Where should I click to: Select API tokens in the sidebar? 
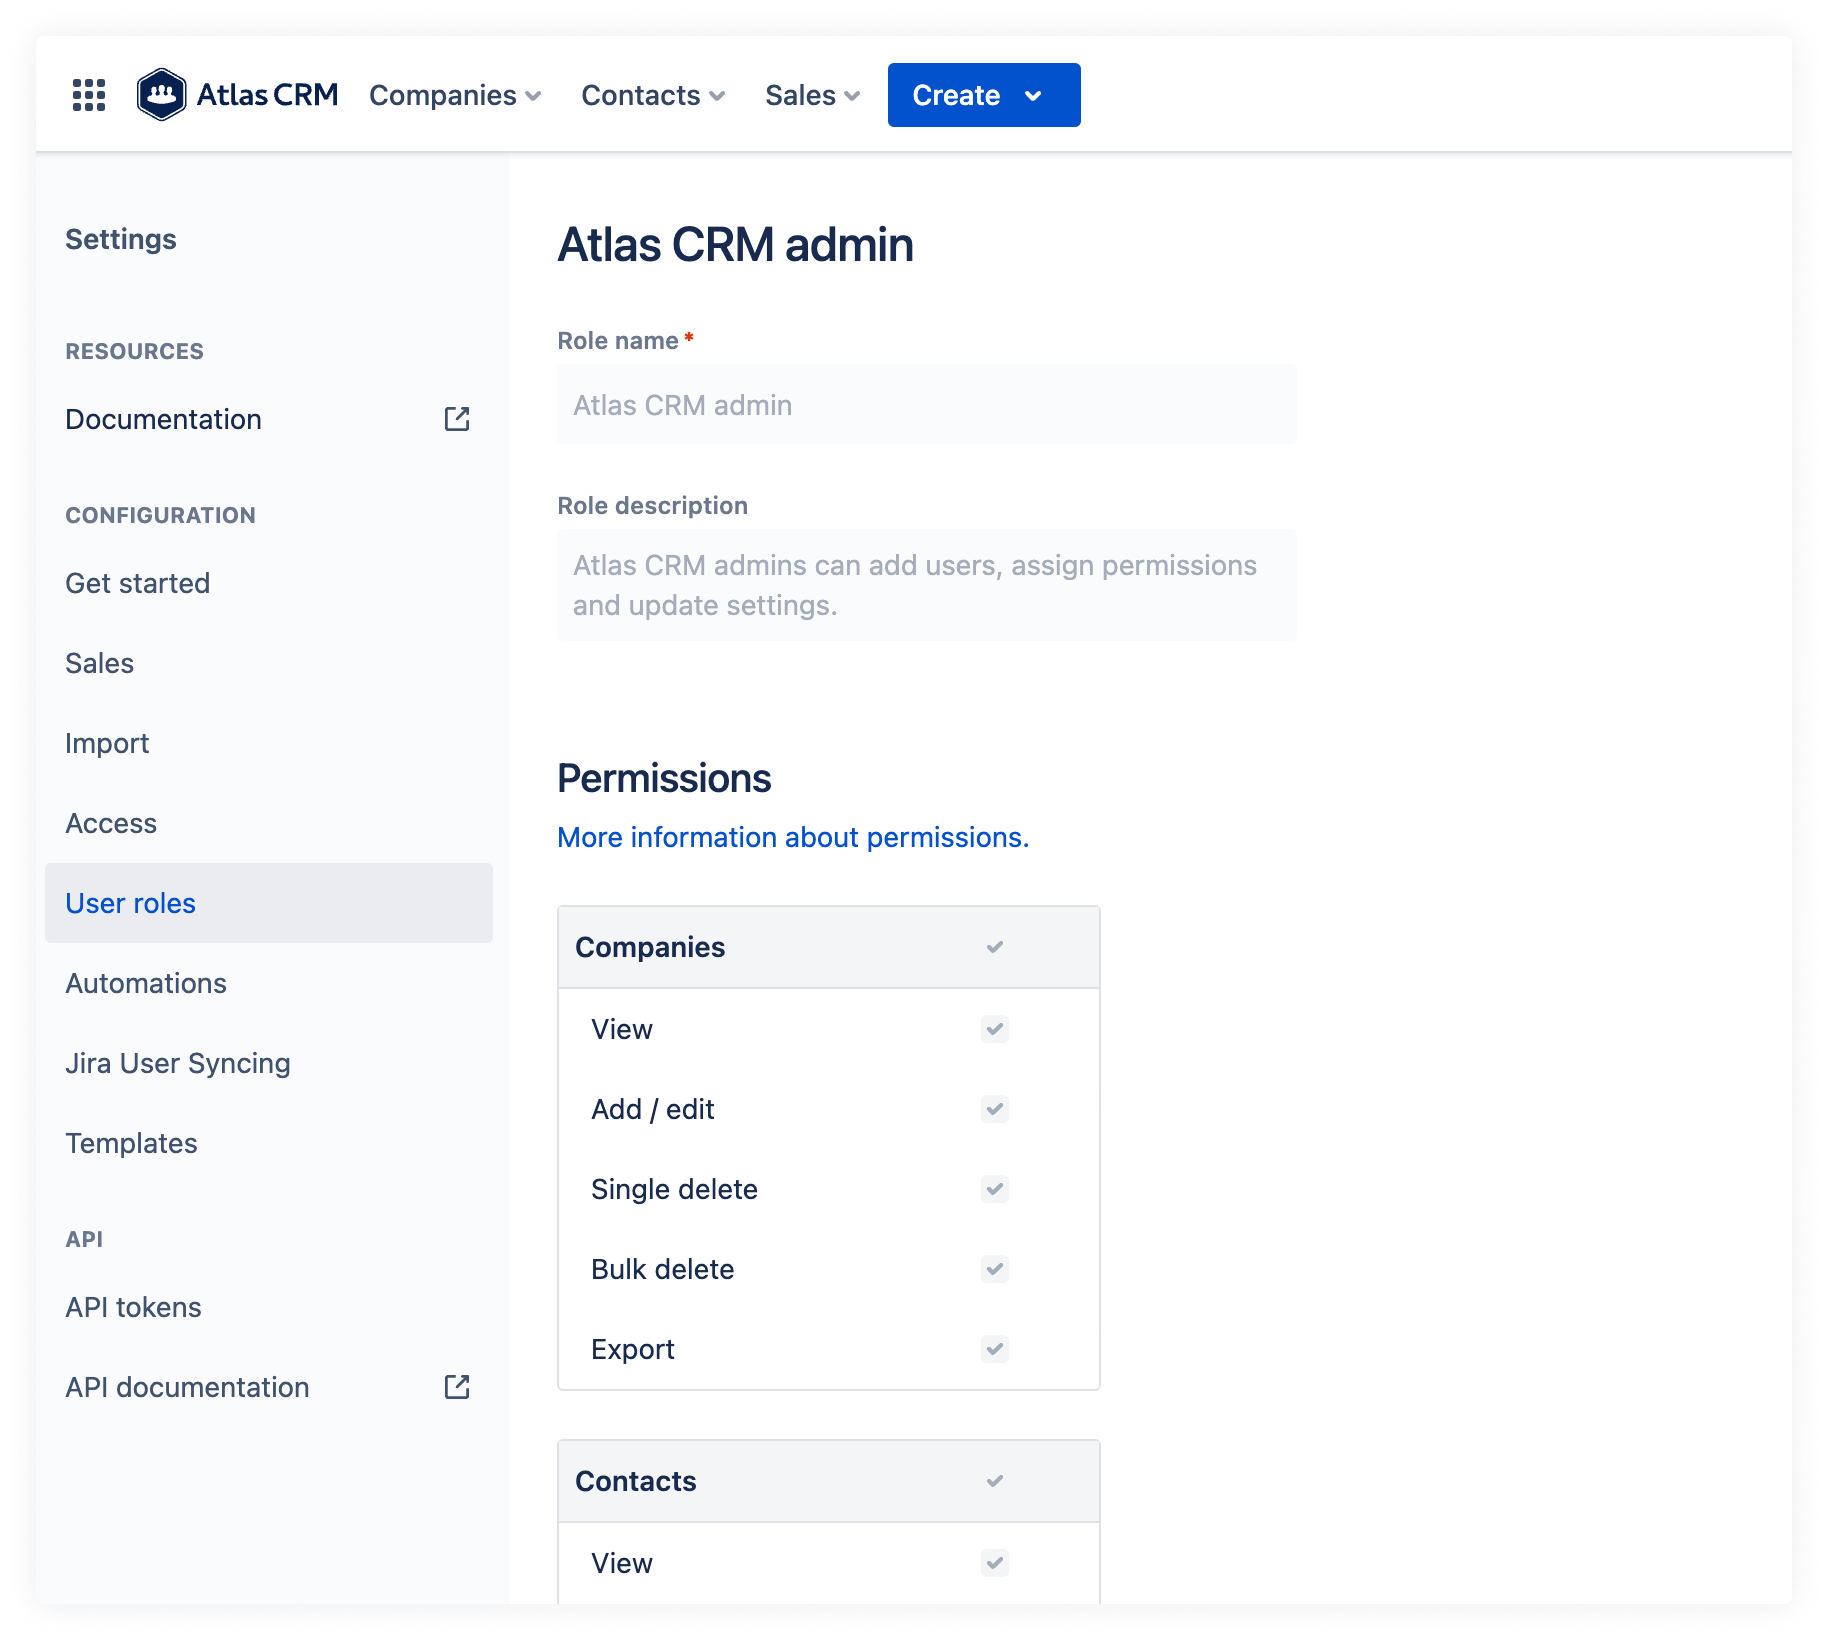point(133,1307)
